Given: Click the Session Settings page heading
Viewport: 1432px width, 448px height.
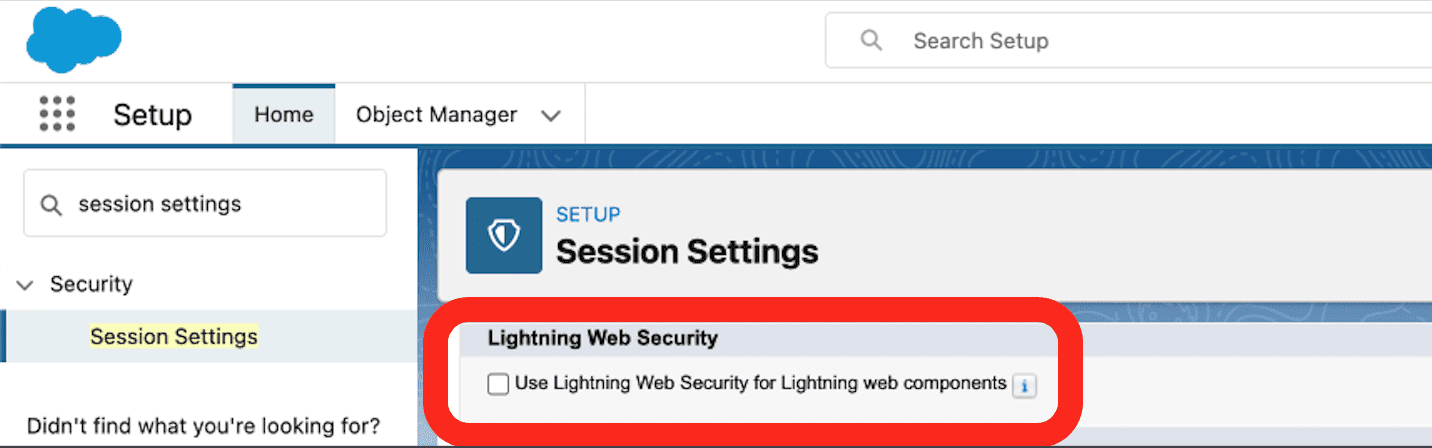Looking at the screenshot, I should pos(687,251).
